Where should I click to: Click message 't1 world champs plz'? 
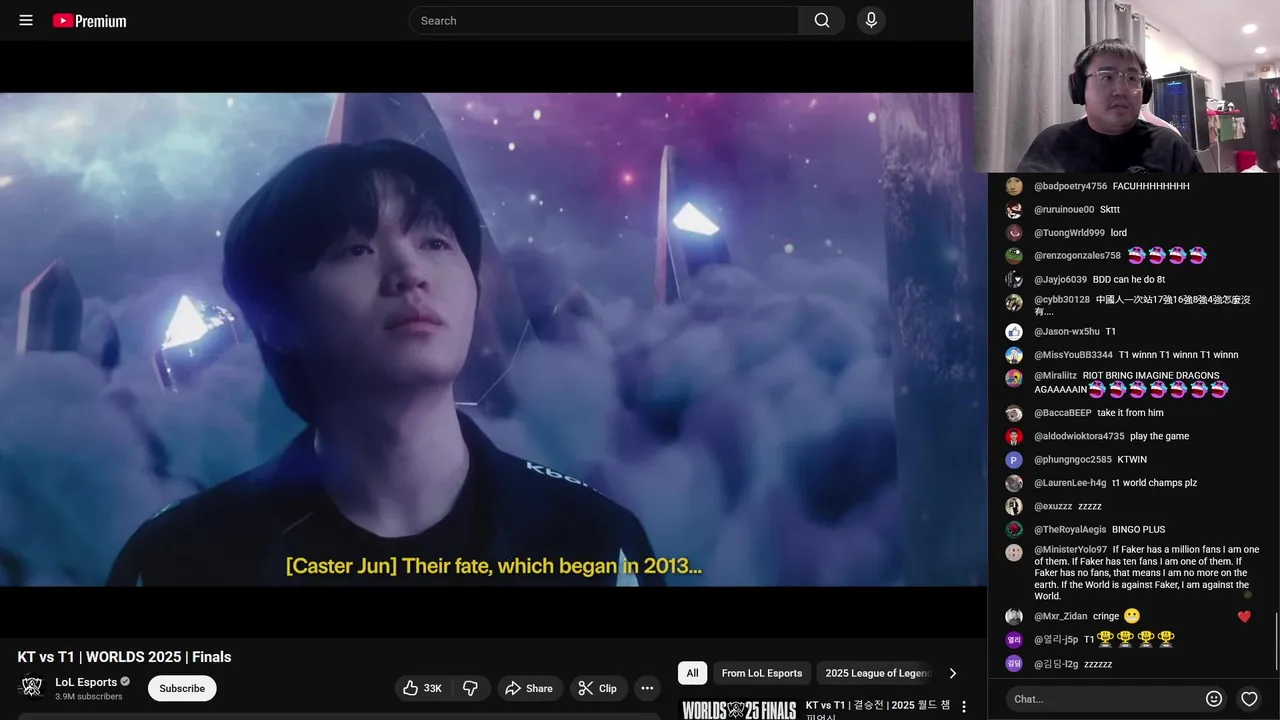point(1155,483)
